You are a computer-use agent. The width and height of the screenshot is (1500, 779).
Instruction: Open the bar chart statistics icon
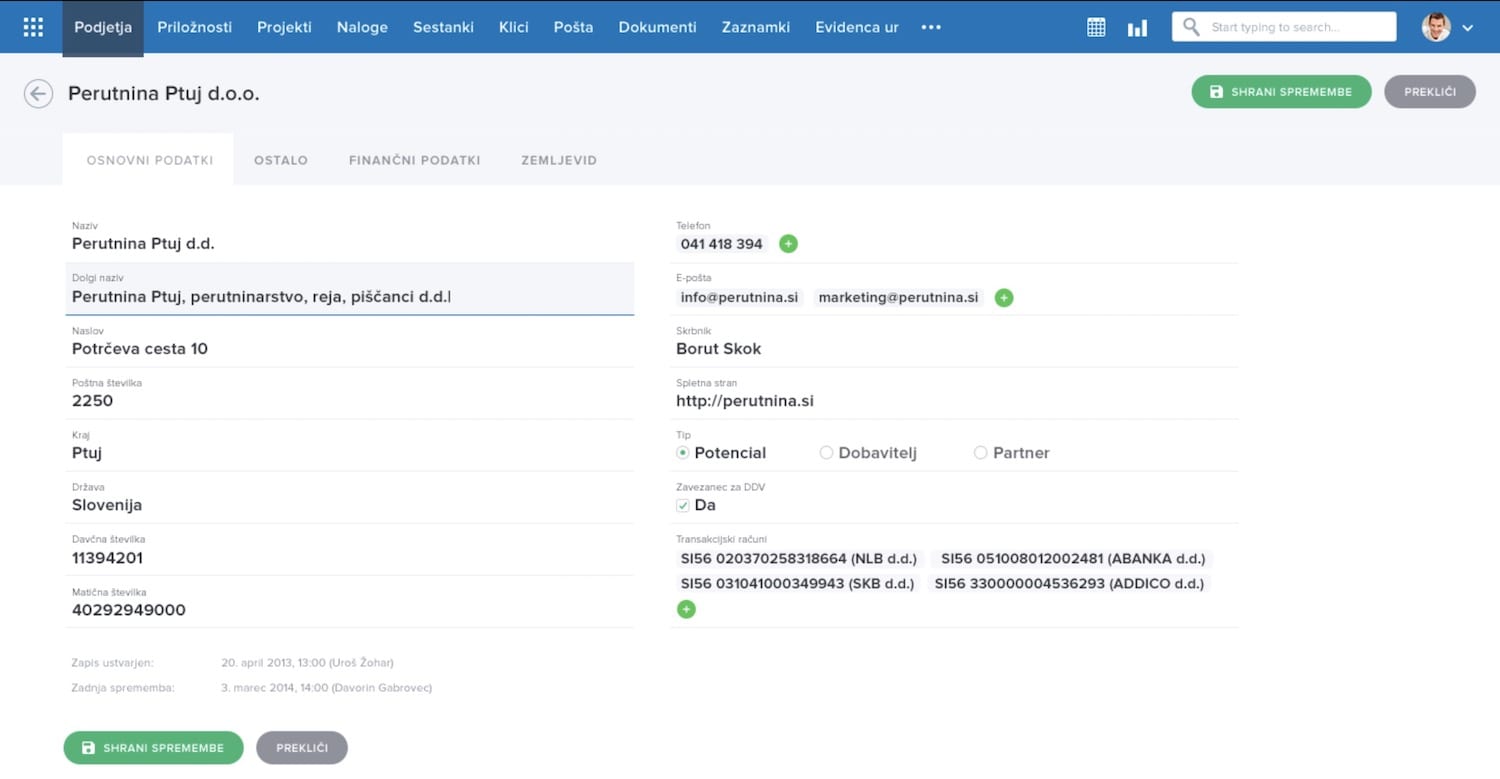coord(1137,27)
